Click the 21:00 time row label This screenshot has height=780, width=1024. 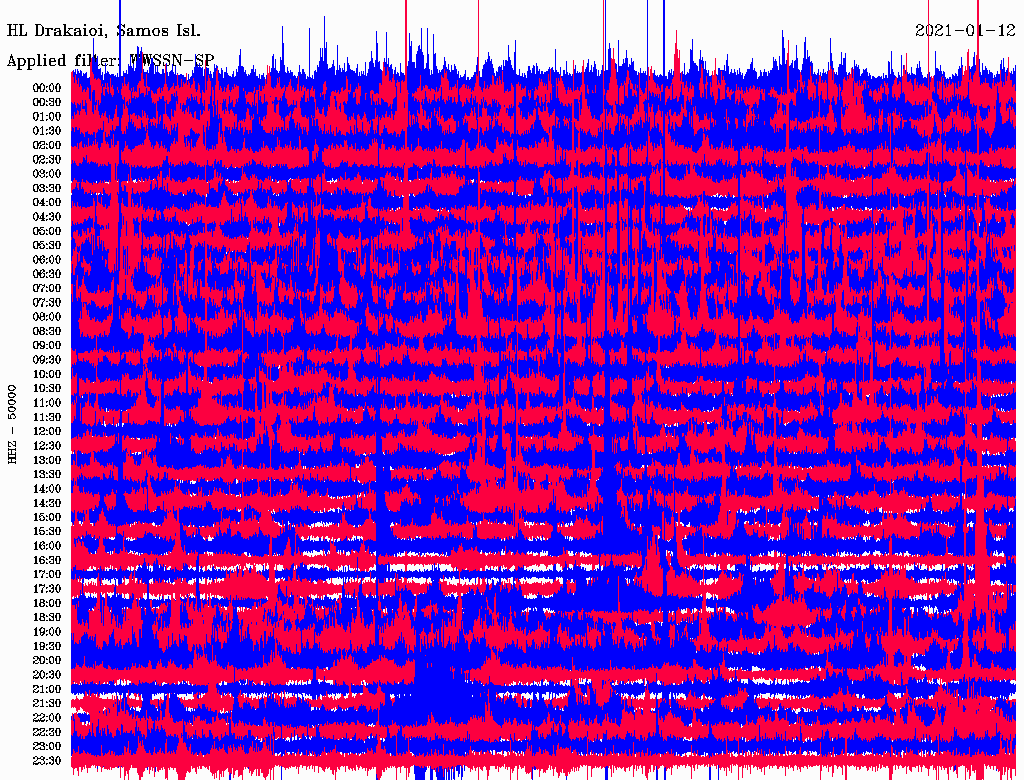47,689
